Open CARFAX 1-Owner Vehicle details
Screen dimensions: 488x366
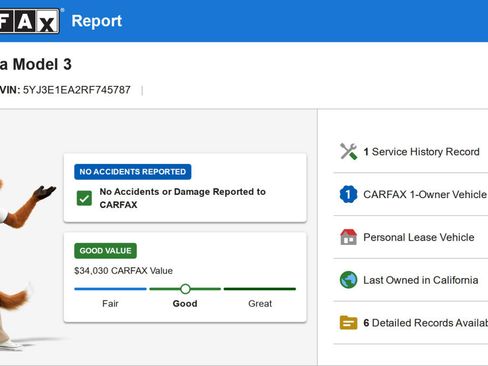[411, 194]
